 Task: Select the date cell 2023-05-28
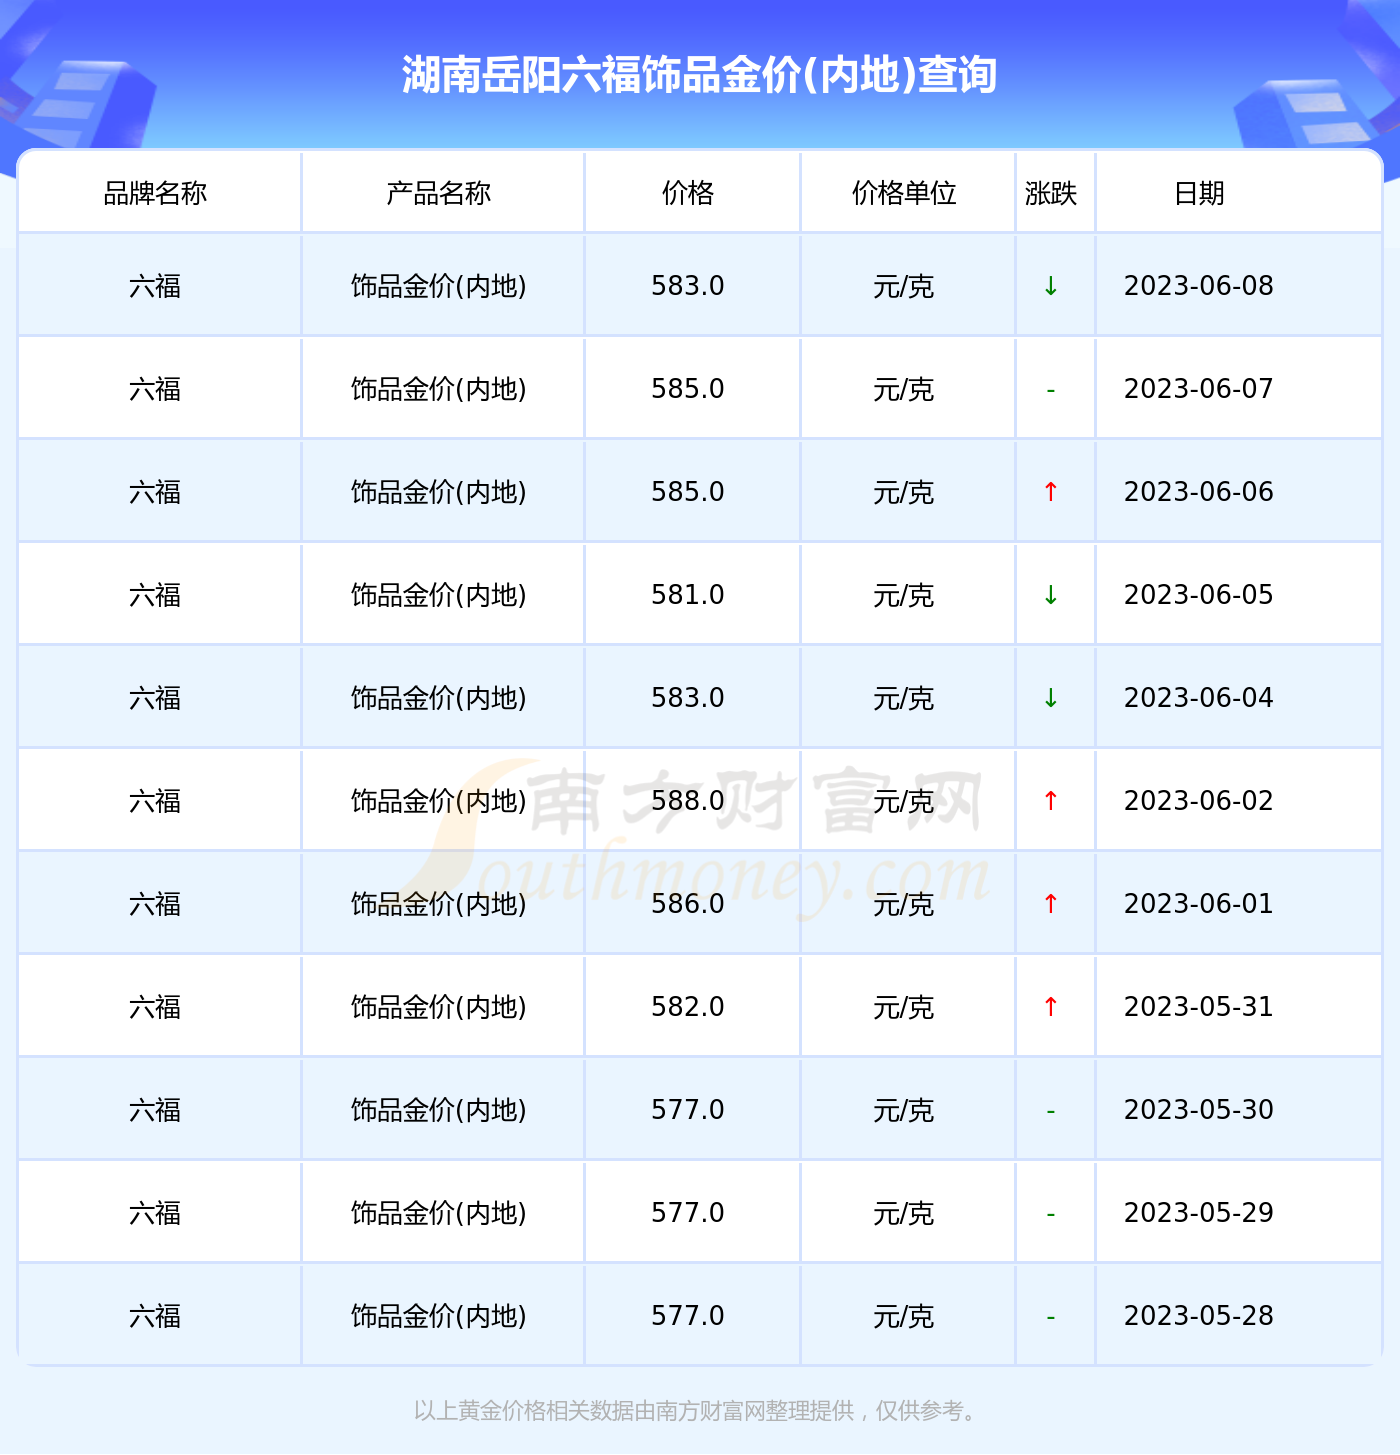click(x=1199, y=1316)
